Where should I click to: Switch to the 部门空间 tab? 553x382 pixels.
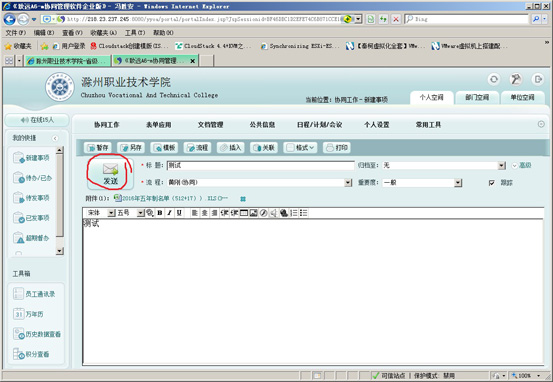(x=477, y=97)
